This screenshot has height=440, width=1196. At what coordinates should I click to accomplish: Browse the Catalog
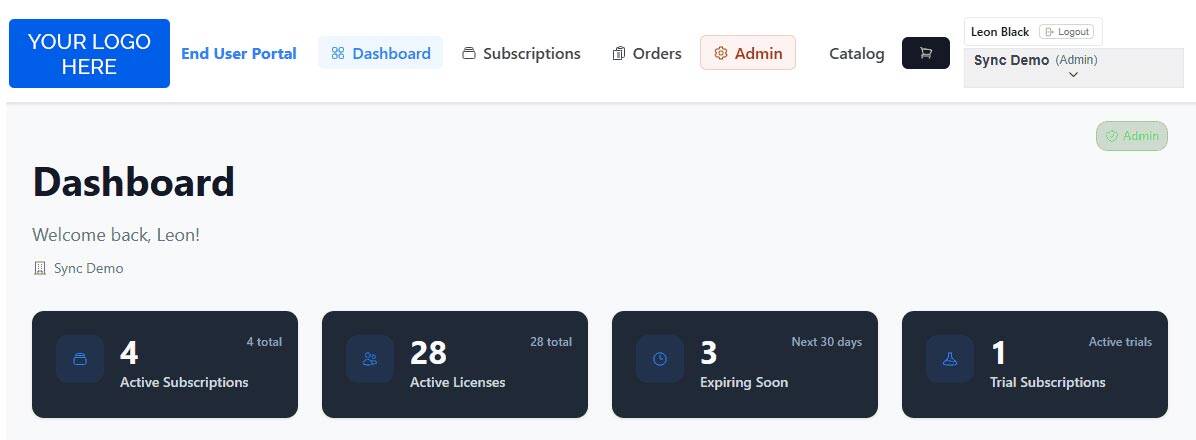tap(857, 53)
